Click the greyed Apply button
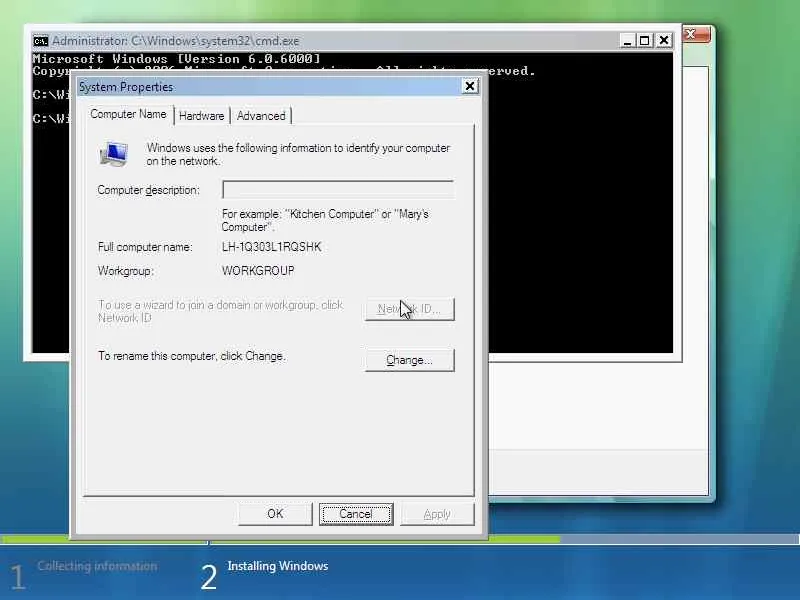 click(x=437, y=514)
